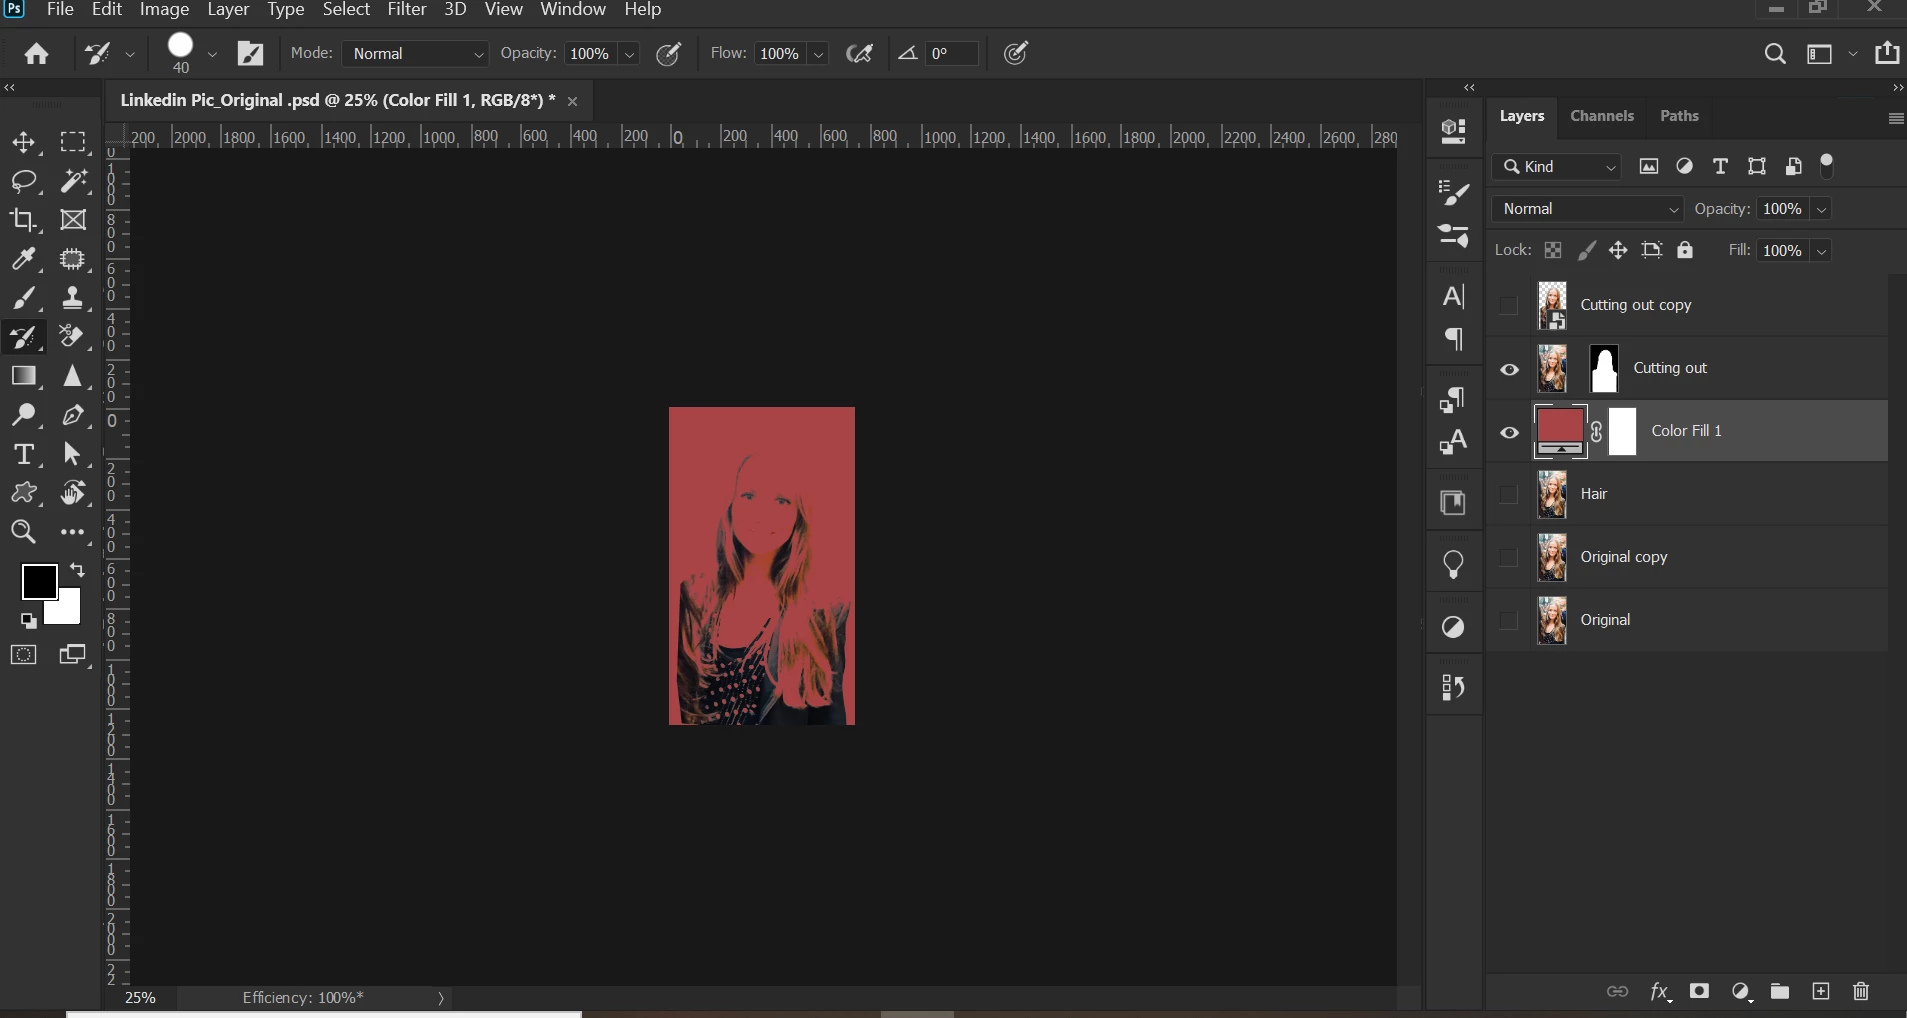
Task: Open the layer blend mode Normal dropdown
Action: pos(1589,209)
